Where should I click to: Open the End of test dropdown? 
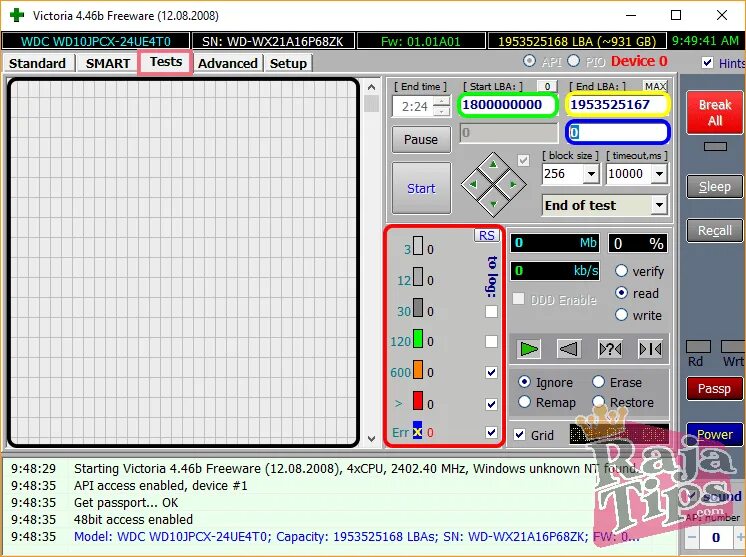pyautogui.click(x=659, y=205)
